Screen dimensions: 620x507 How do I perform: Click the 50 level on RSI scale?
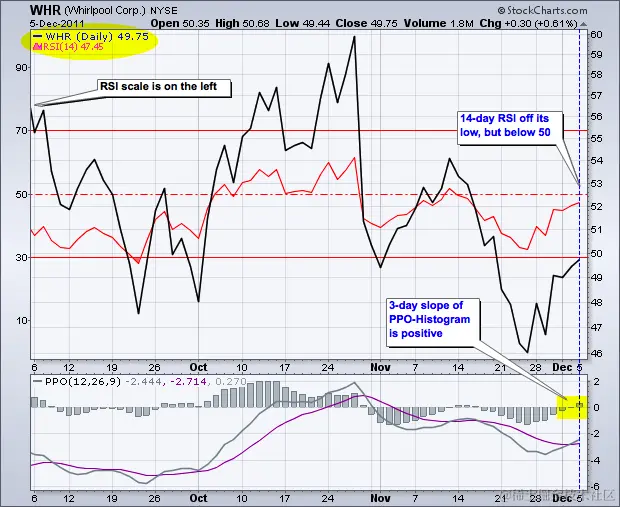22,195
